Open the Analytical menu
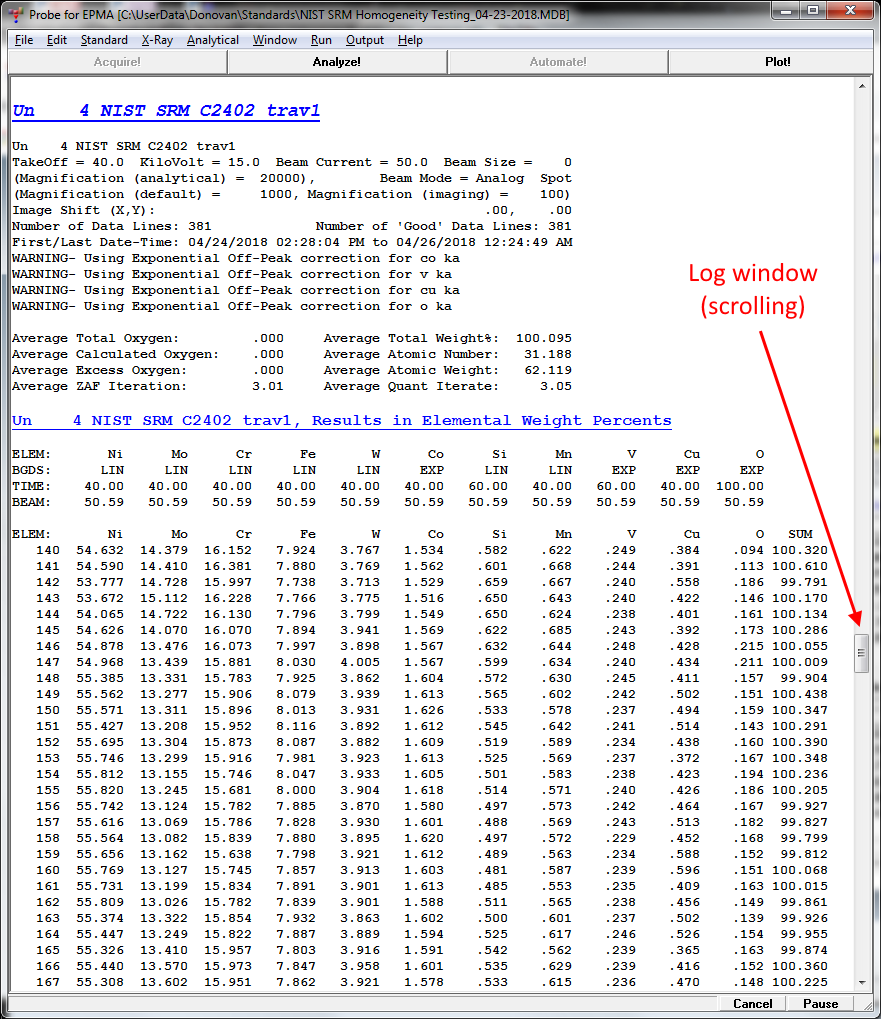Image resolution: width=881 pixels, height=1019 pixels. tap(212, 40)
